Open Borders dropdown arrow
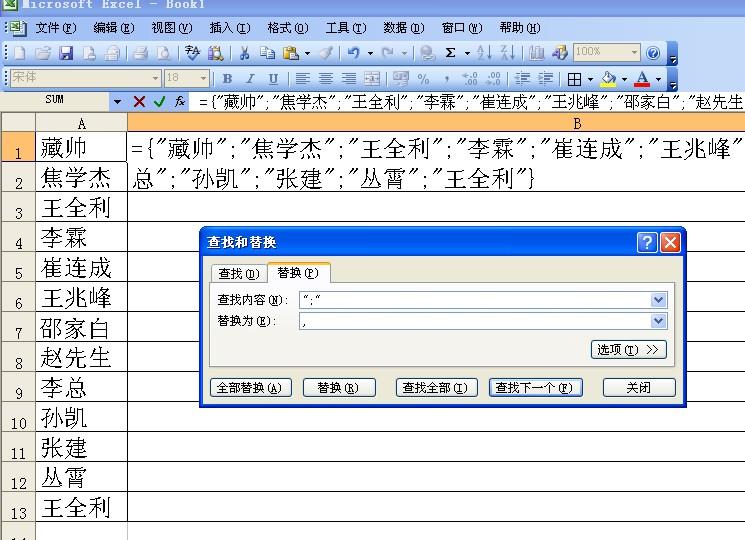The image size is (745, 540). point(590,79)
